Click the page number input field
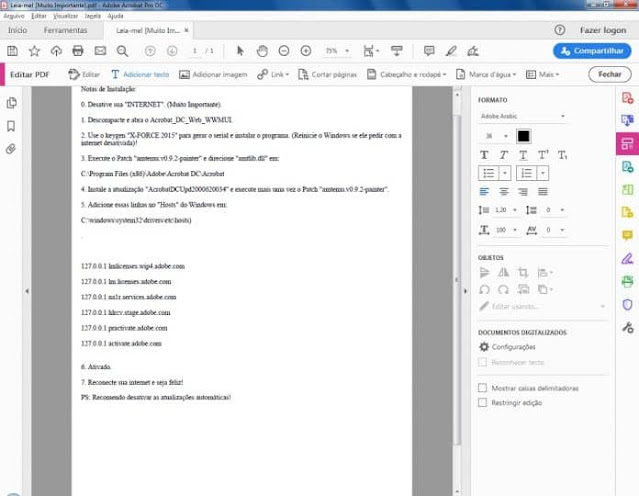The height and width of the screenshot is (496, 639). click(195, 51)
